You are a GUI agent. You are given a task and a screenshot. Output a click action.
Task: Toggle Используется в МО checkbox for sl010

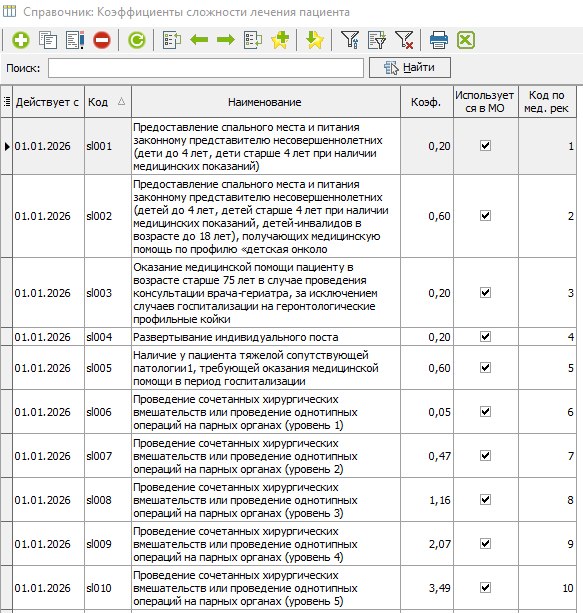pos(485,588)
